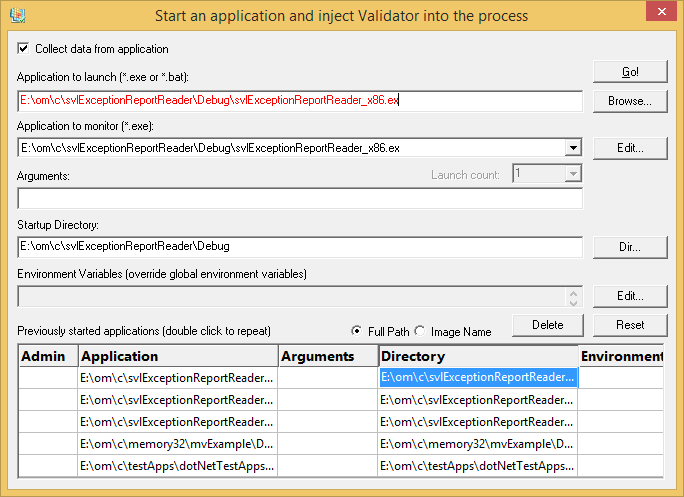Select third row Application svlExceptionReportReader cell
The image size is (684, 497).
point(178,422)
